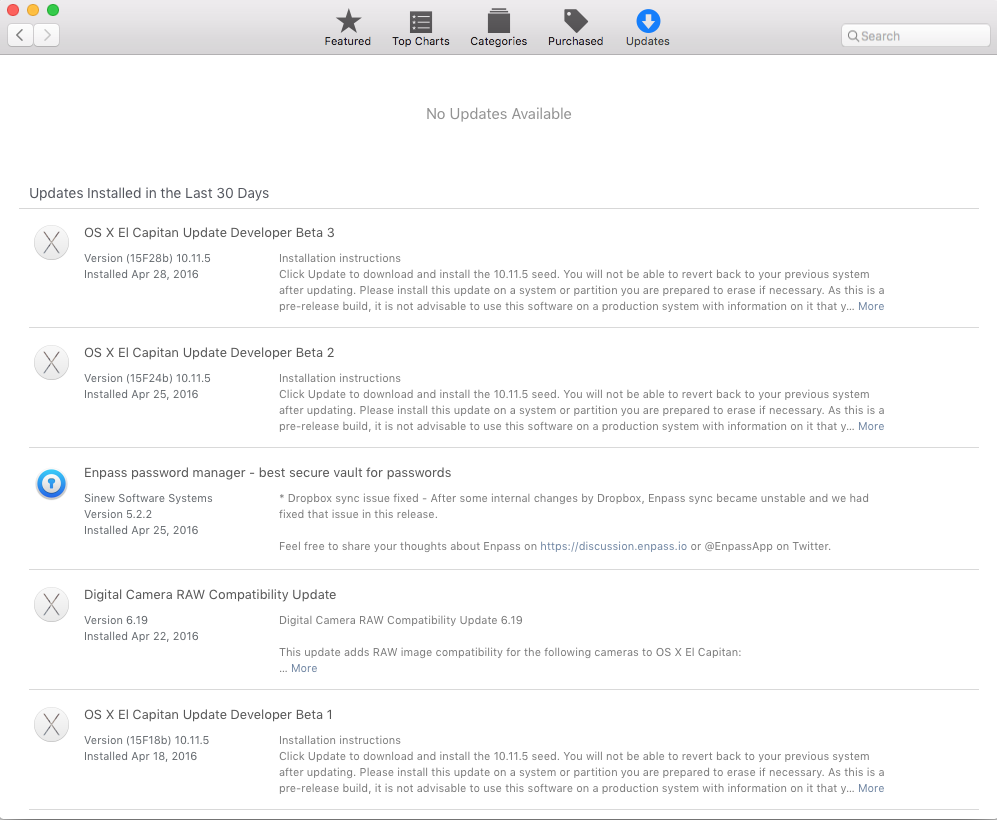The width and height of the screenshot is (997, 820).
Task: Select title OS X El Capitan Update Developer Beta 2
Action: [x=209, y=353]
